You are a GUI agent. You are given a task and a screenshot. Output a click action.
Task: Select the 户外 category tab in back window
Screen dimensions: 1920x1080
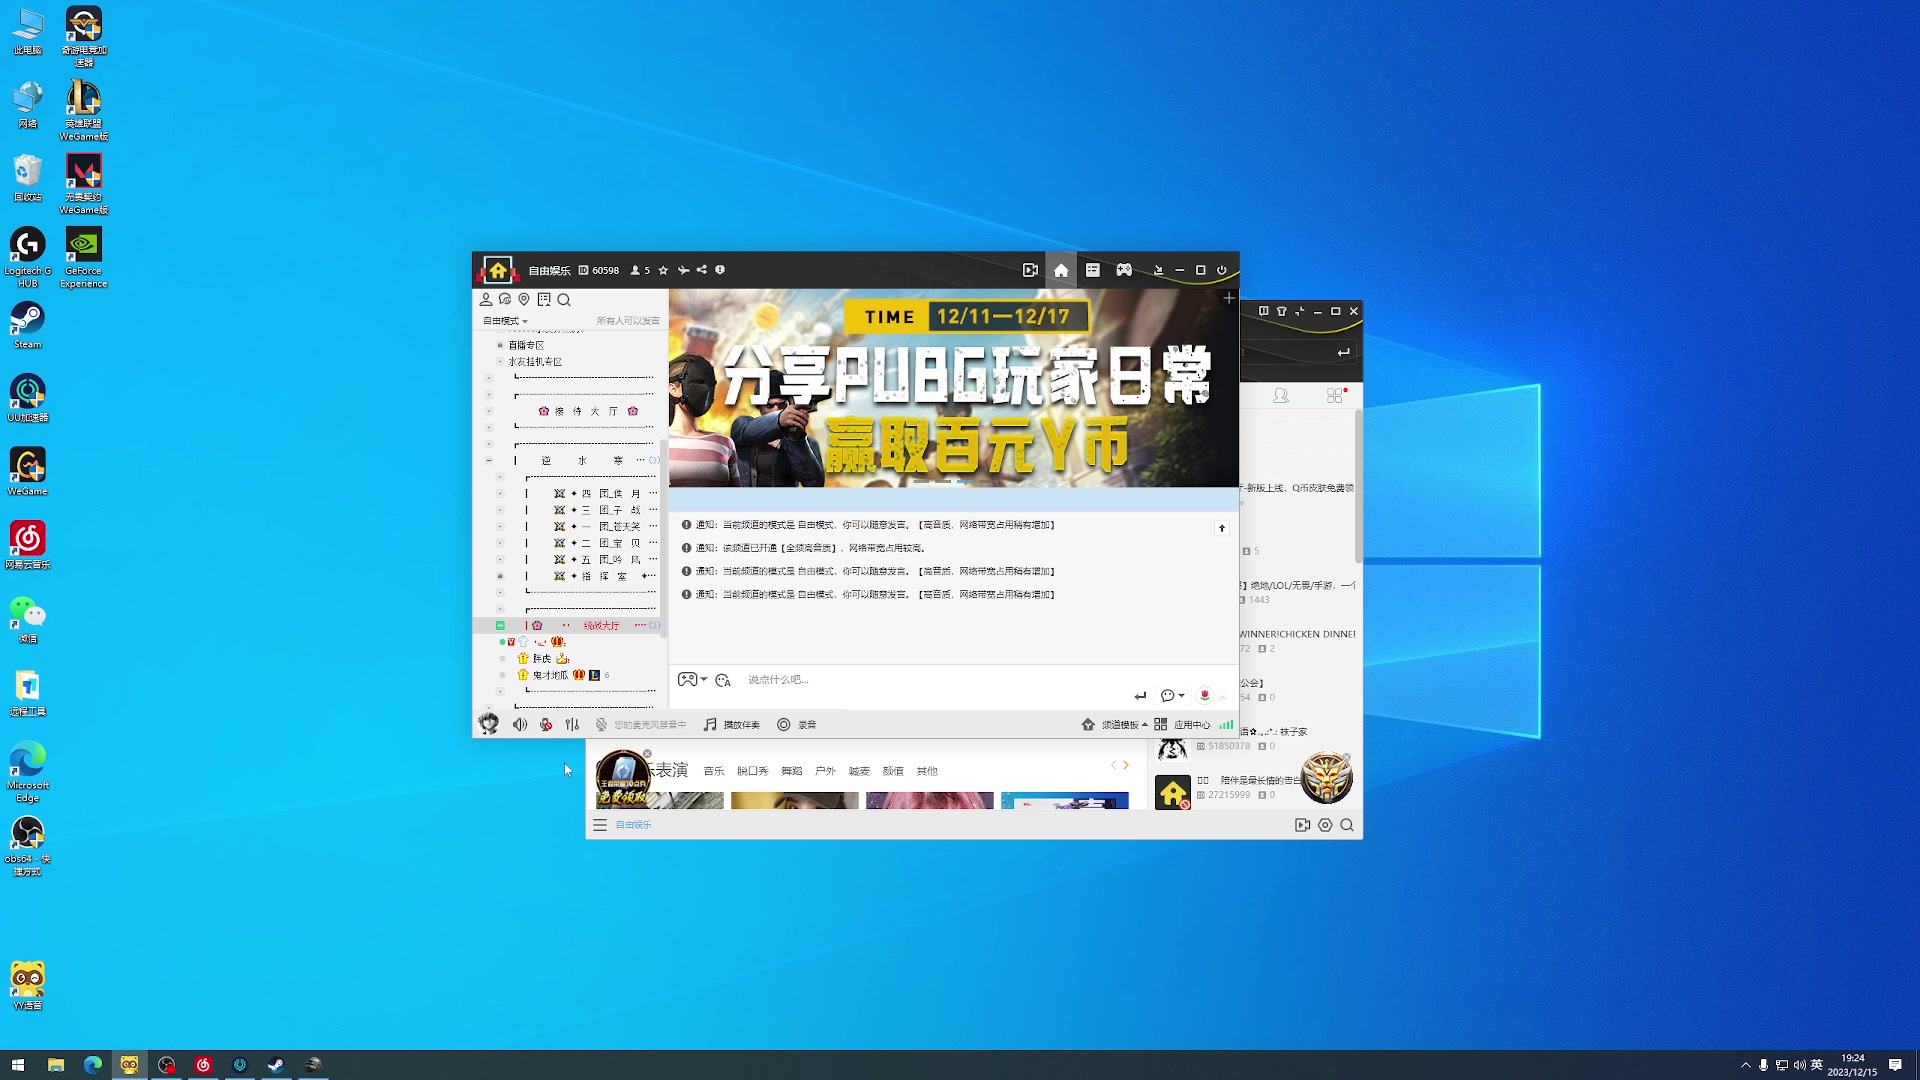pyautogui.click(x=825, y=771)
